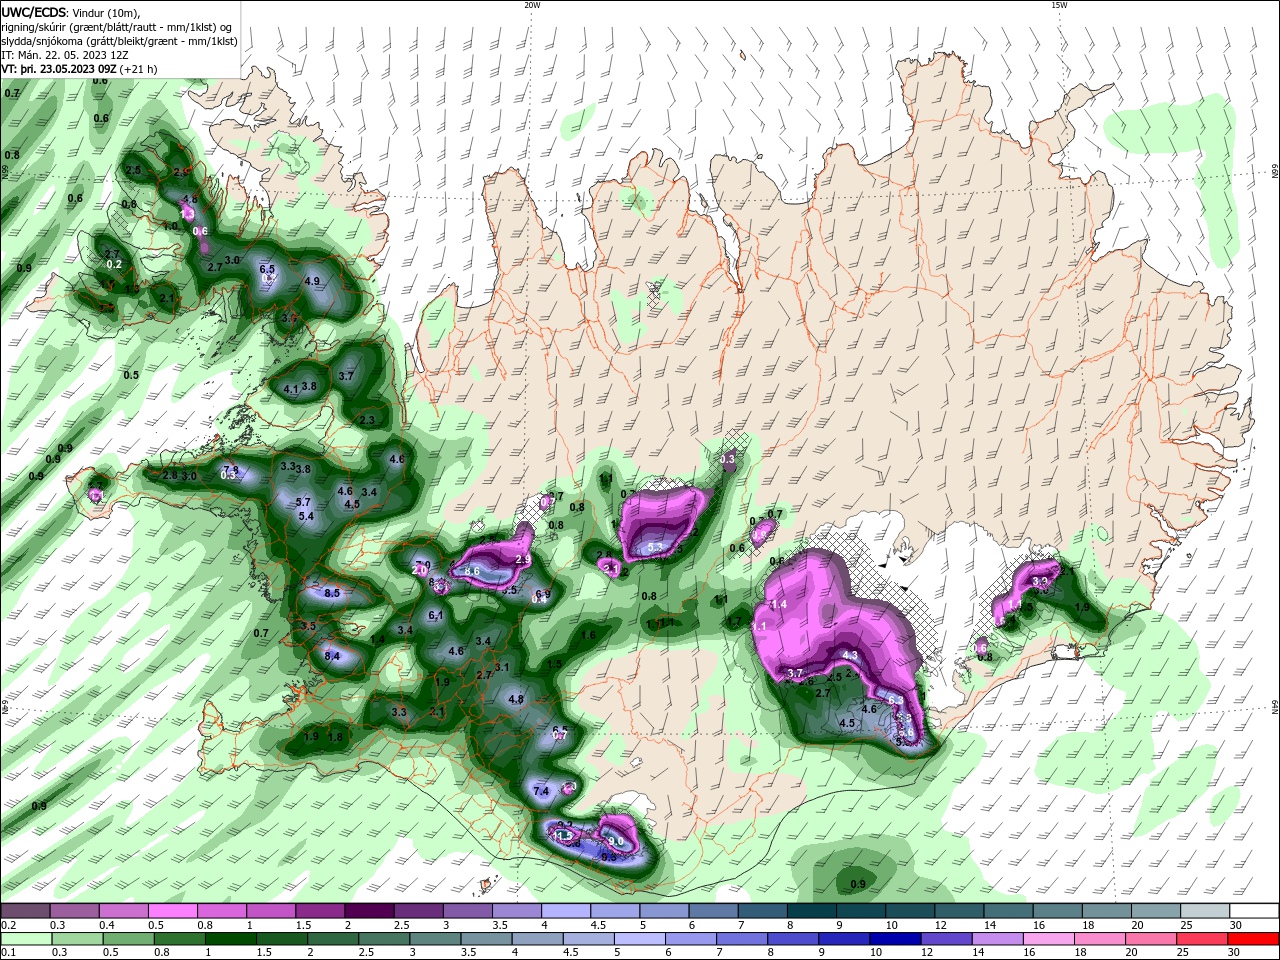The height and width of the screenshot is (960, 1280).
Task: Click the 4.3 snowfall value on map
Action: tap(851, 655)
